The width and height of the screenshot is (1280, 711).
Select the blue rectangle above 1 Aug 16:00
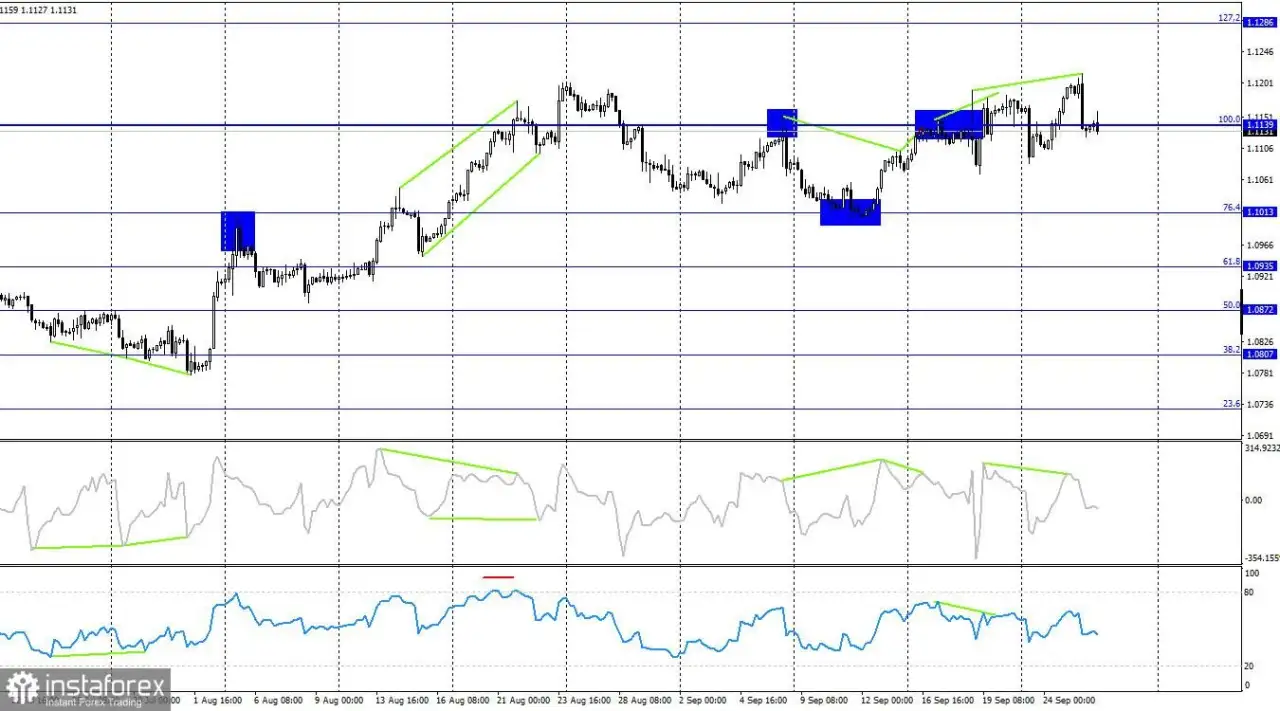[238, 231]
